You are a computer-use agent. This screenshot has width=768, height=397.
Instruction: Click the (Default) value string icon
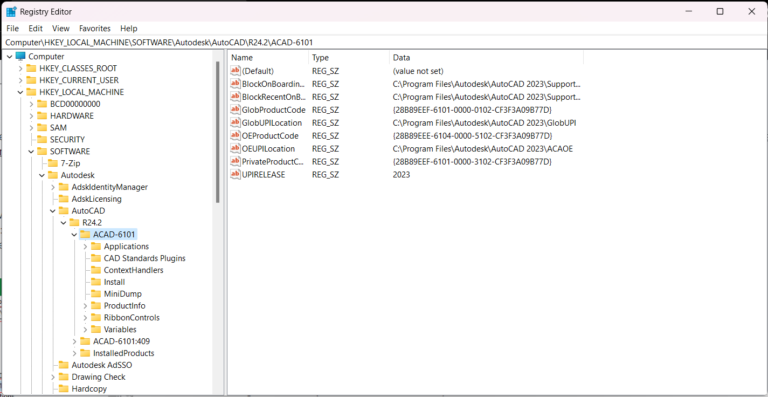click(x=236, y=71)
